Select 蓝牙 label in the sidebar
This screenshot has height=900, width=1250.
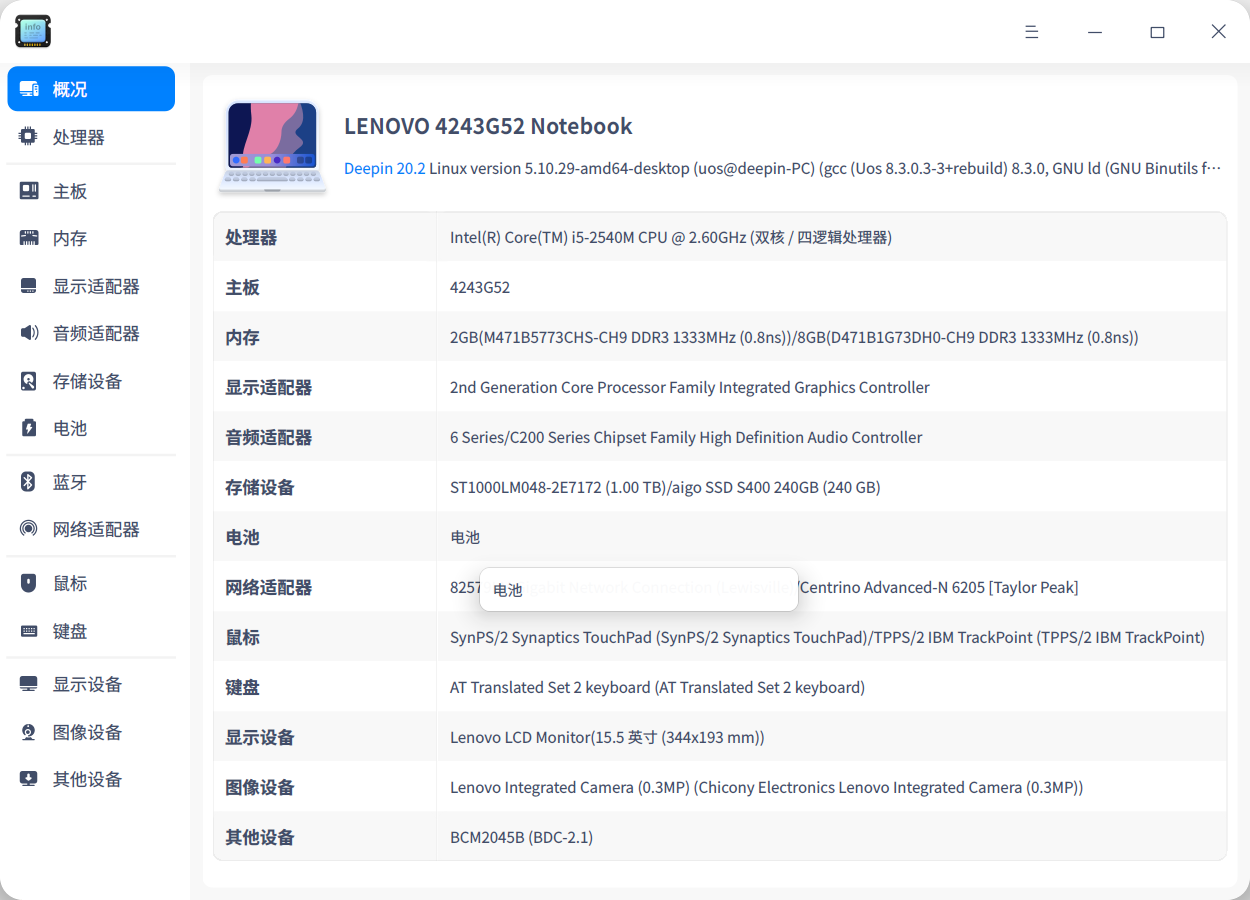click(70, 482)
